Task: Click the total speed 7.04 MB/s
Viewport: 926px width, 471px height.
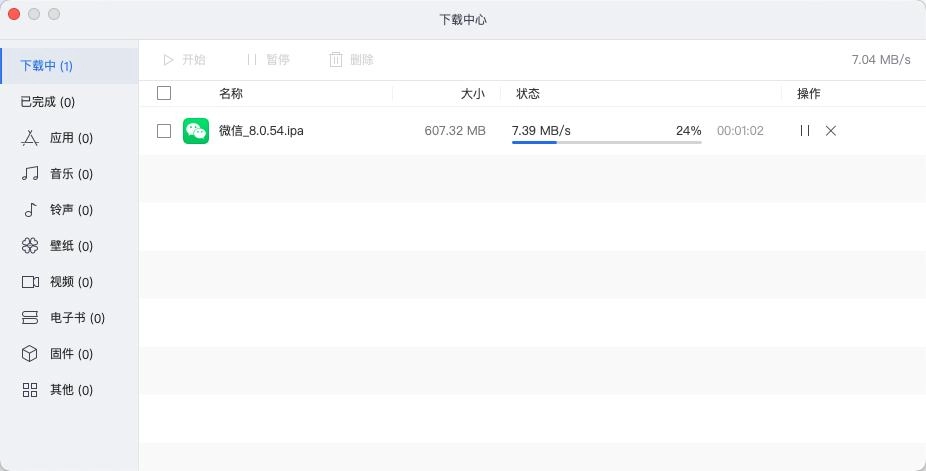Action: [881, 60]
